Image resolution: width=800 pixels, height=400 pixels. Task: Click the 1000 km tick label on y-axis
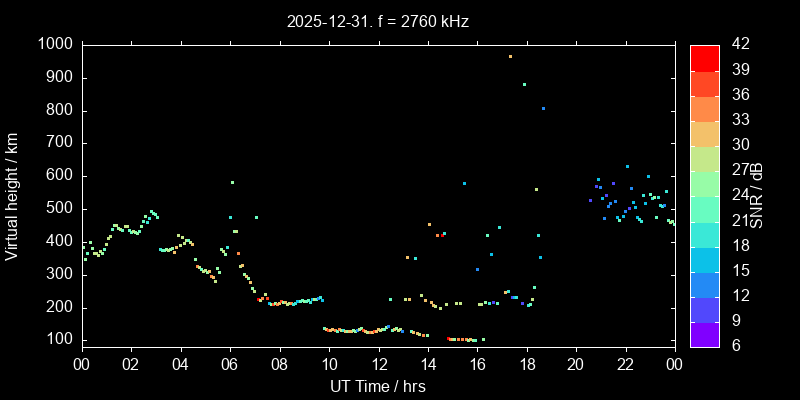click(x=55, y=44)
